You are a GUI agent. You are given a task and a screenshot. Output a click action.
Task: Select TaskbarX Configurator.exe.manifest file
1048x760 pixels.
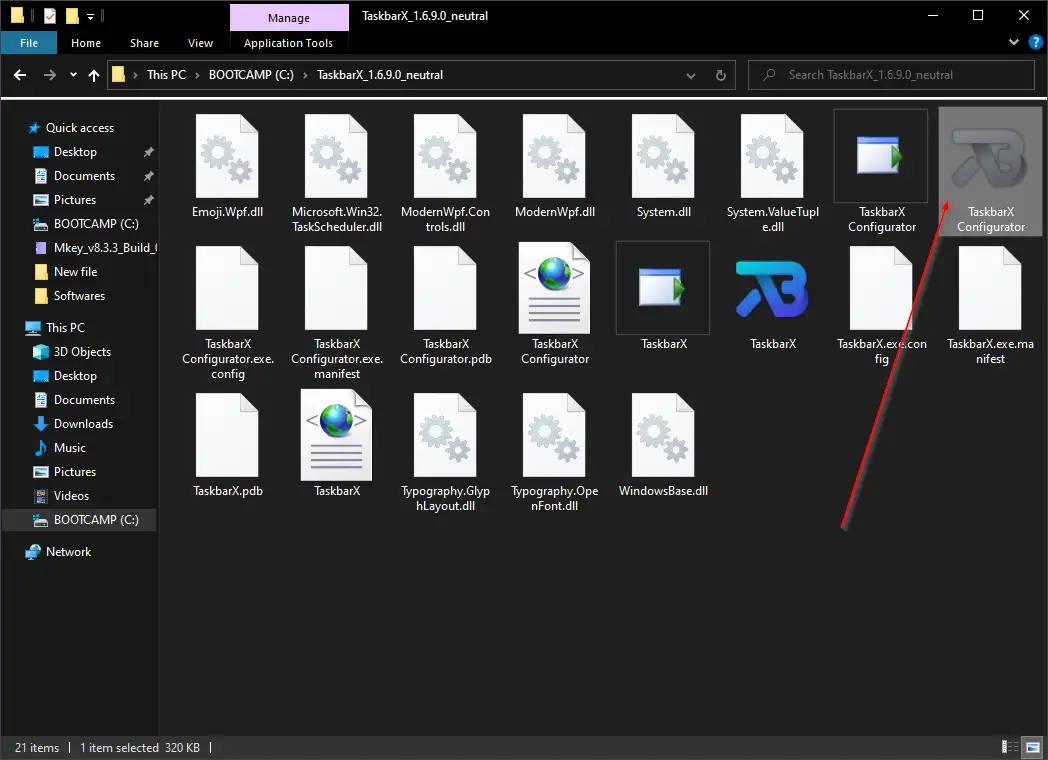pos(336,312)
